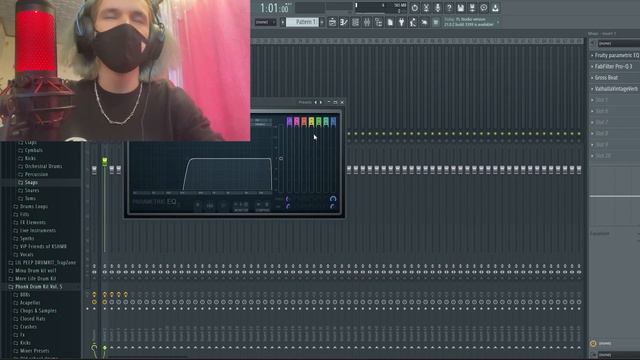Click the arrow icon next to tempo tapper
The width and height of the screenshot is (640, 360).
click(x=424, y=22)
